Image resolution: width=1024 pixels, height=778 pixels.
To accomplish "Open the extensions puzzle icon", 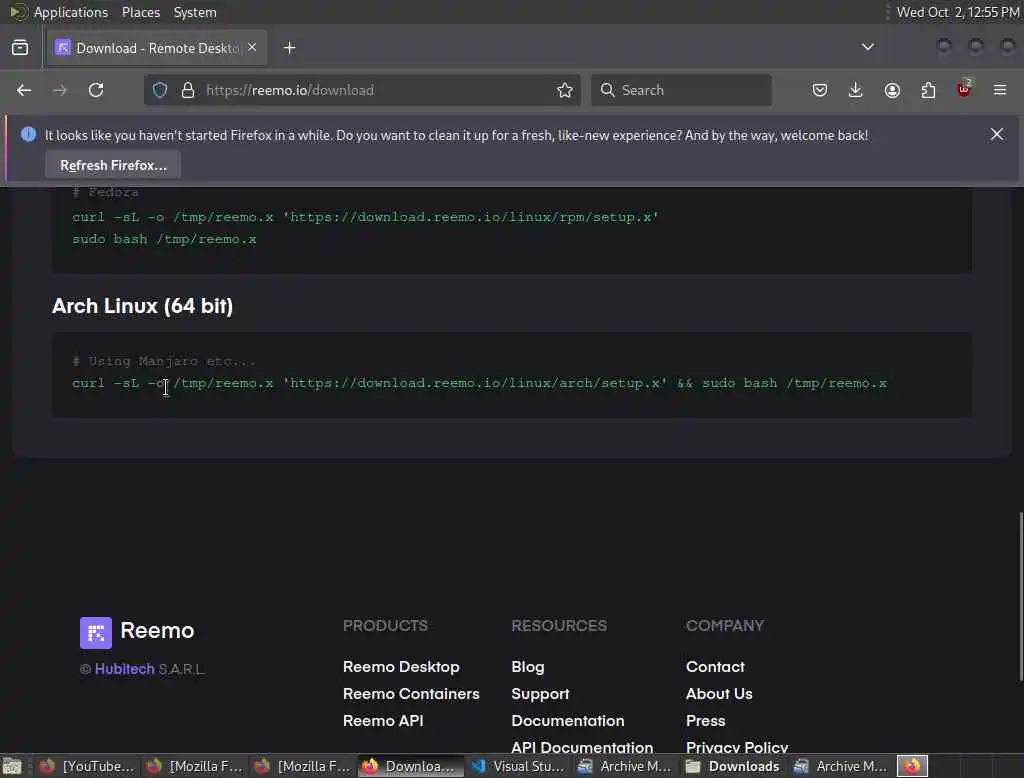I will (x=928, y=90).
